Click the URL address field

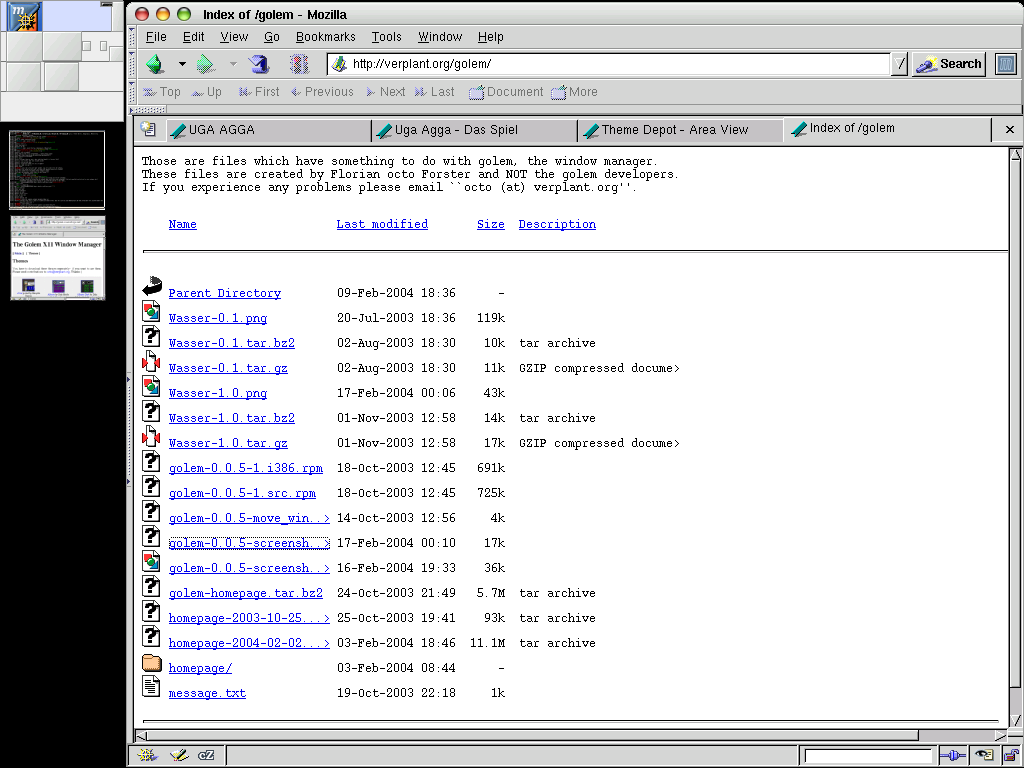click(615, 64)
